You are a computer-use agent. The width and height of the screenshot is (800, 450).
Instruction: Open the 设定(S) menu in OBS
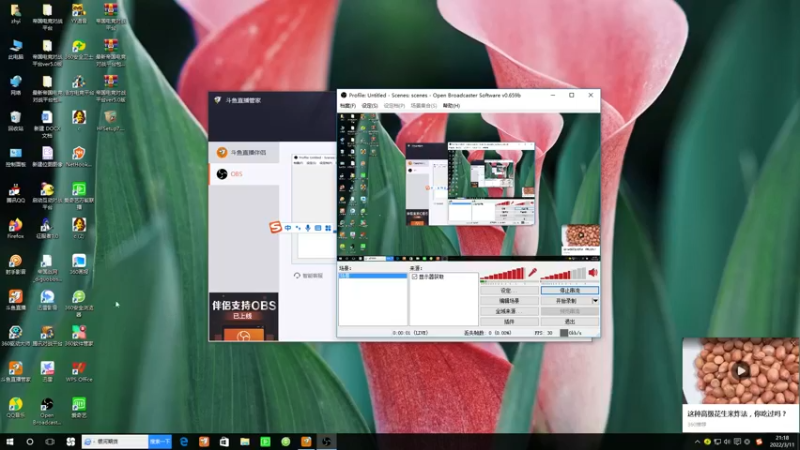pos(369,106)
